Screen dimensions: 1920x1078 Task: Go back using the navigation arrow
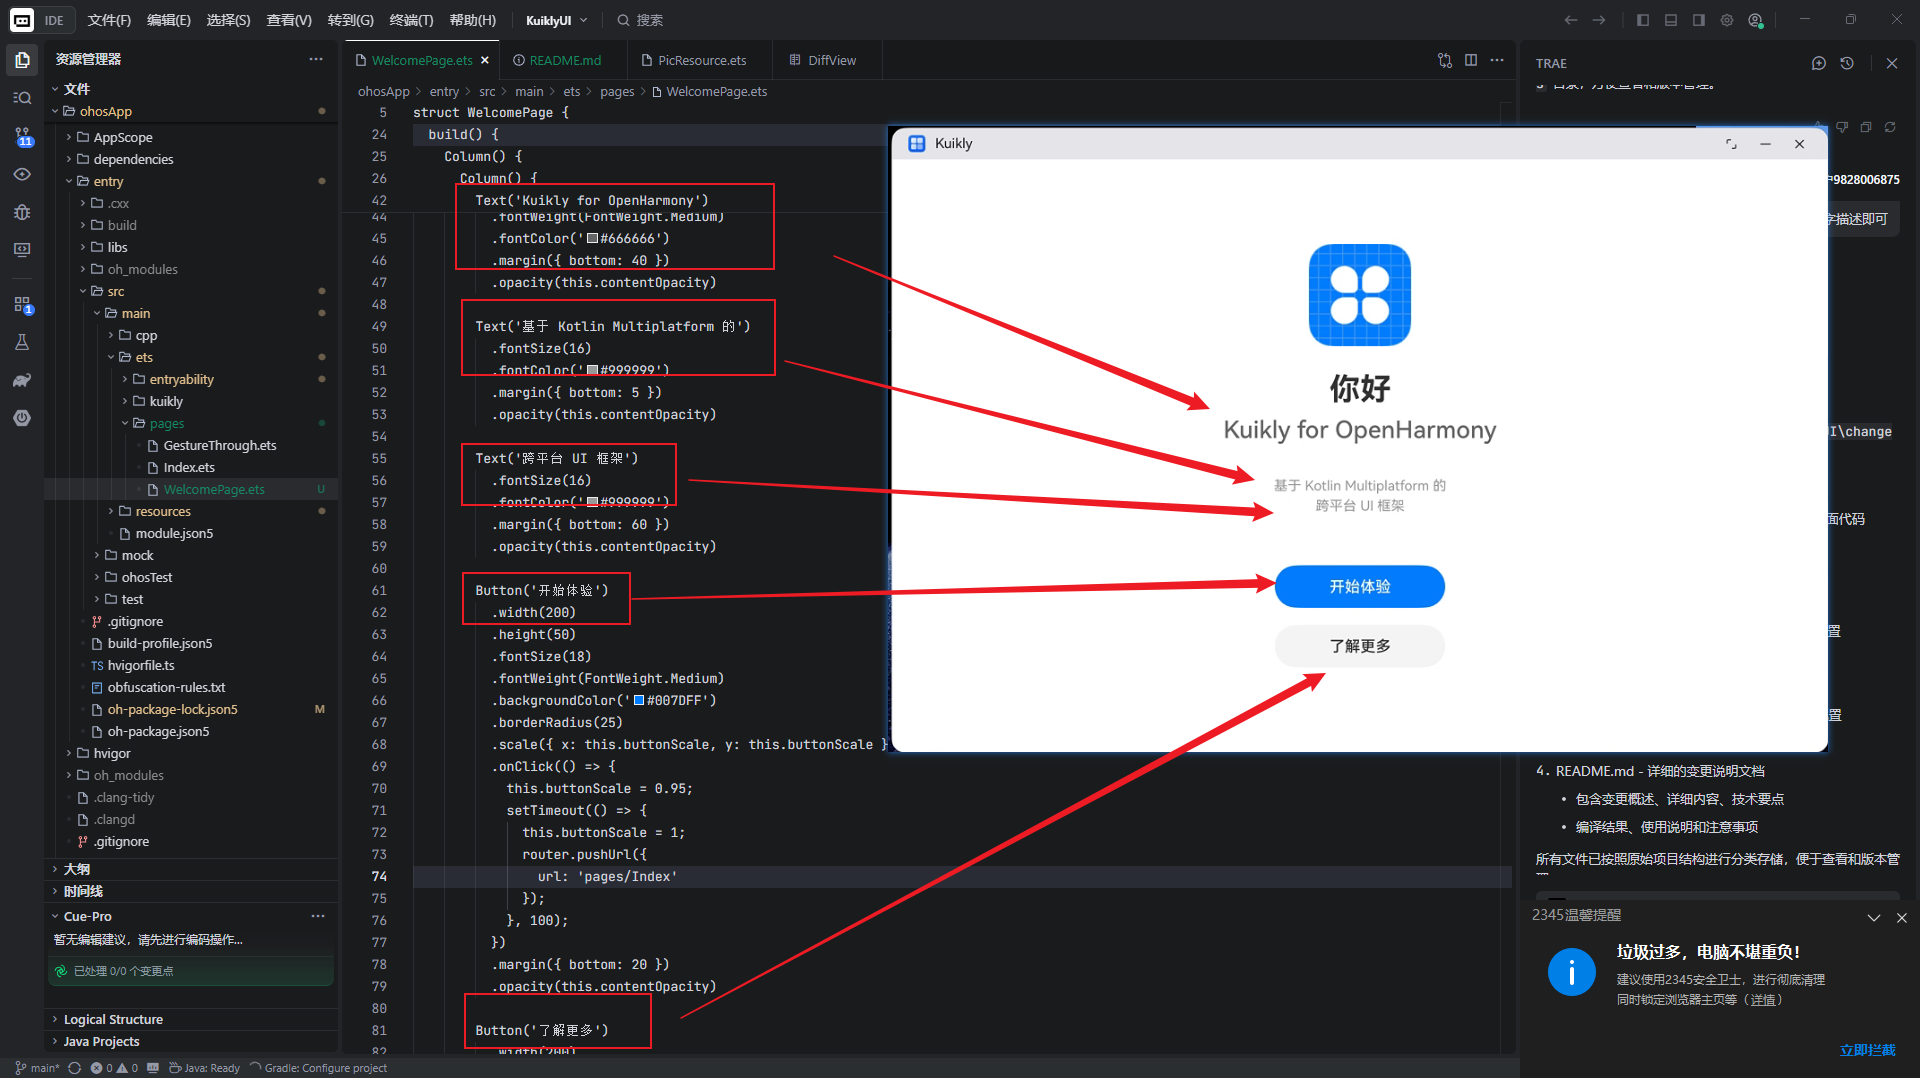[x=1571, y=20]
